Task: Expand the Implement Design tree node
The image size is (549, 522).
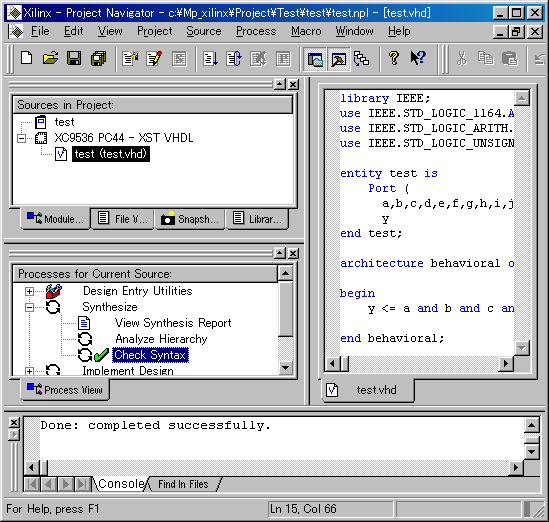Action: point(29,371)
